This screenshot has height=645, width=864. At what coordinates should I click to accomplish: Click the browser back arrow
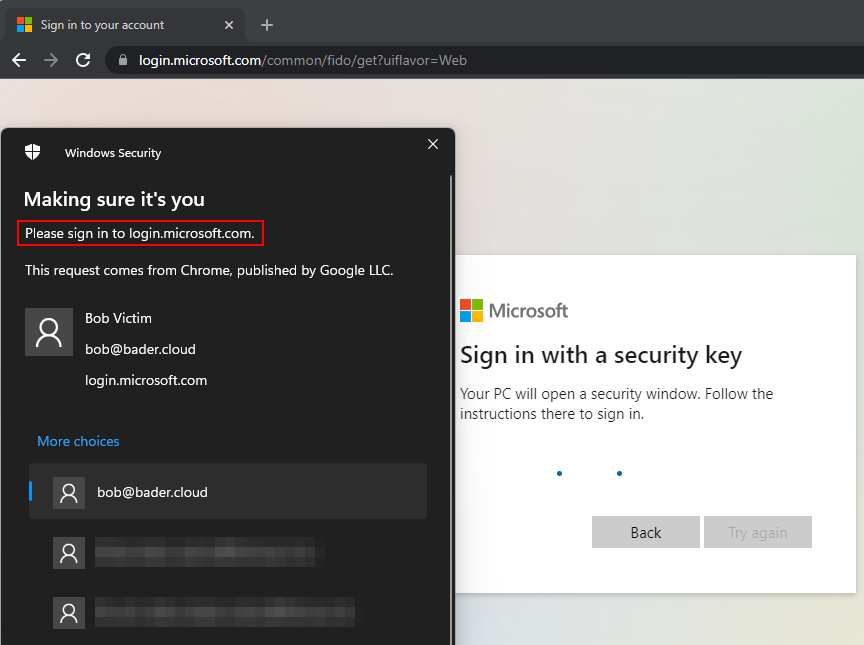[x=19, y=60]
